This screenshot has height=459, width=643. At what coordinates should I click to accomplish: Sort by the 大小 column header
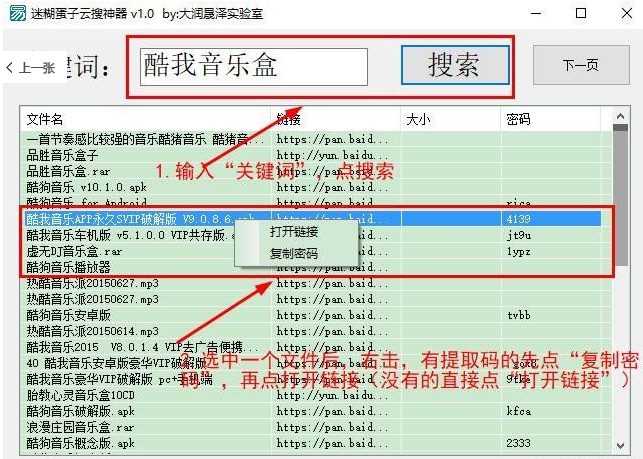[450, 119]
